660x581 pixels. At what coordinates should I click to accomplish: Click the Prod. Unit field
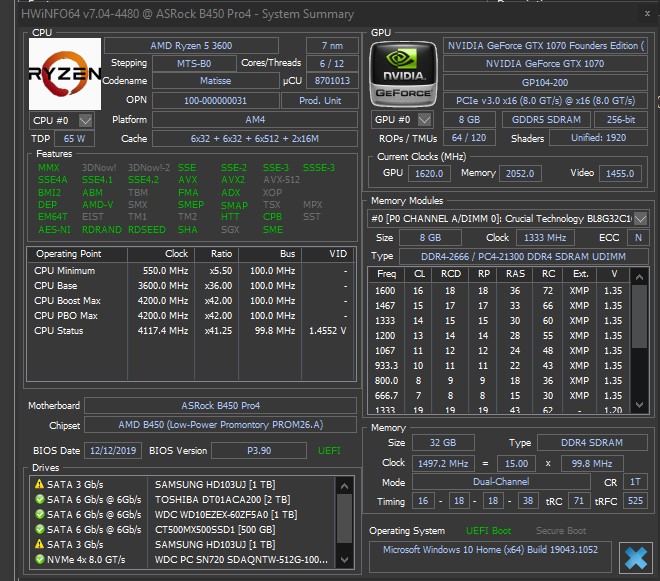tap(320, 101)
